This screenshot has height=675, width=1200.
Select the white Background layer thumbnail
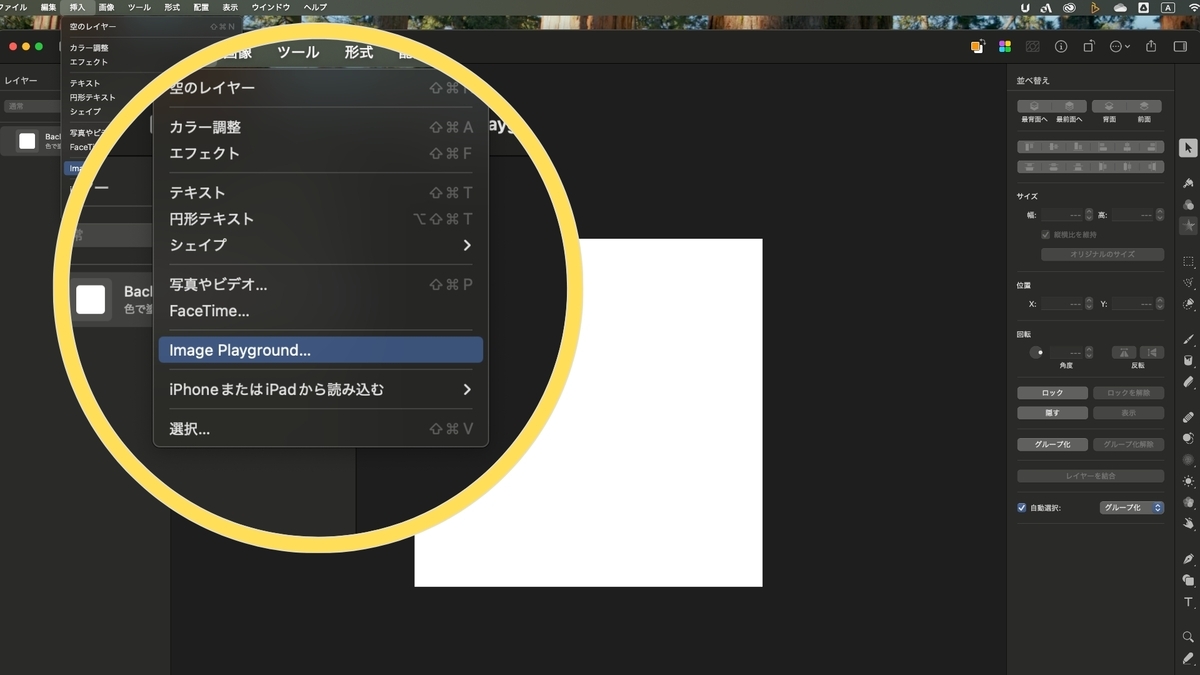click(27, 141)
